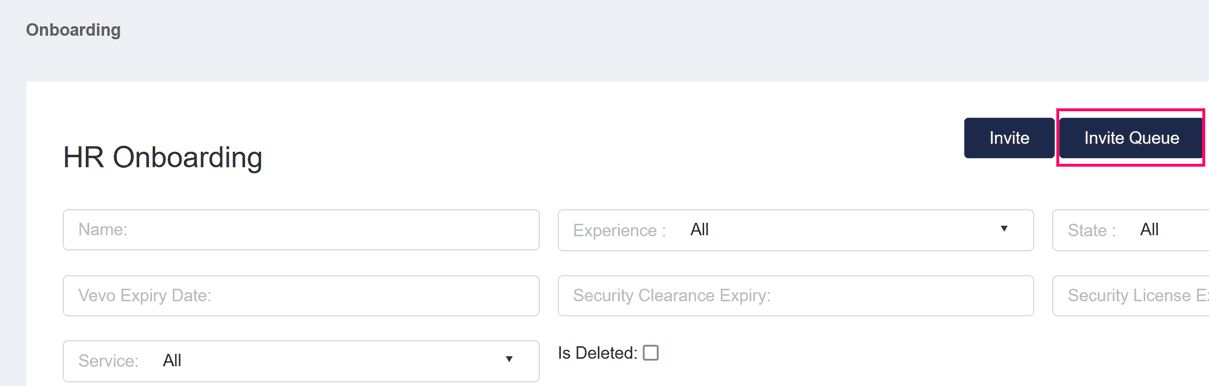Focus the Security License expiry field
The height and width of the screenshot is (386, 1209).
(x=1131, y=296)
